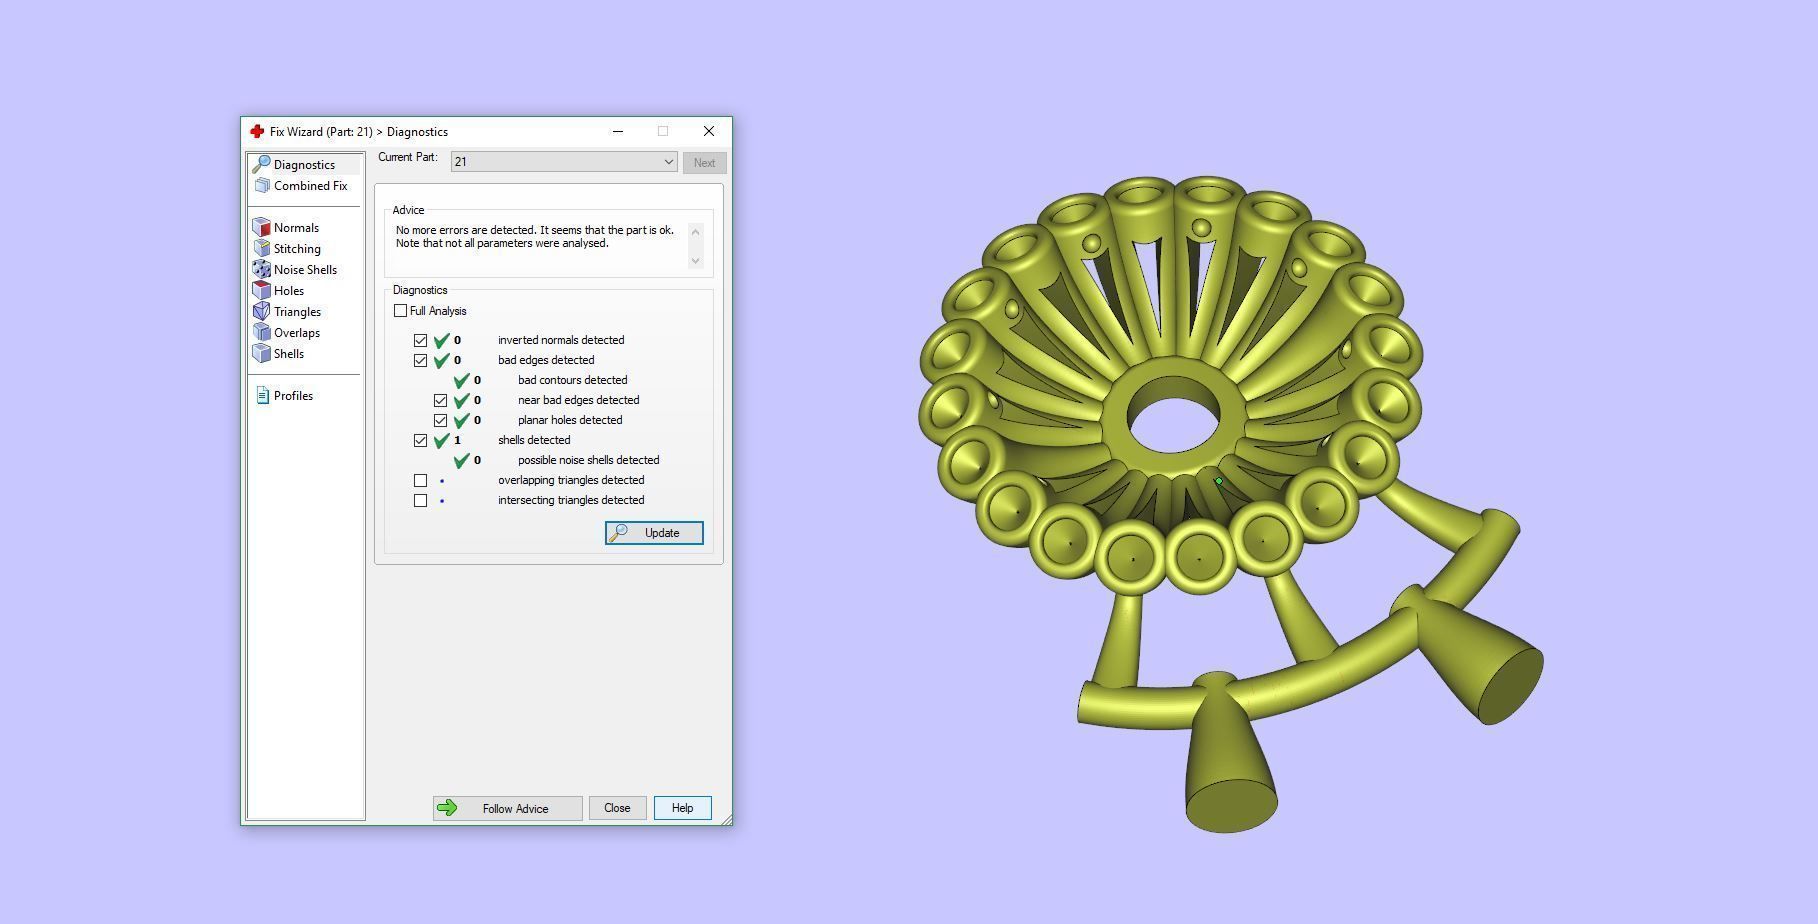Open the Current Part dropdown
The width and height of the screenshot is (1818, 924).
(x=564, y=161)
